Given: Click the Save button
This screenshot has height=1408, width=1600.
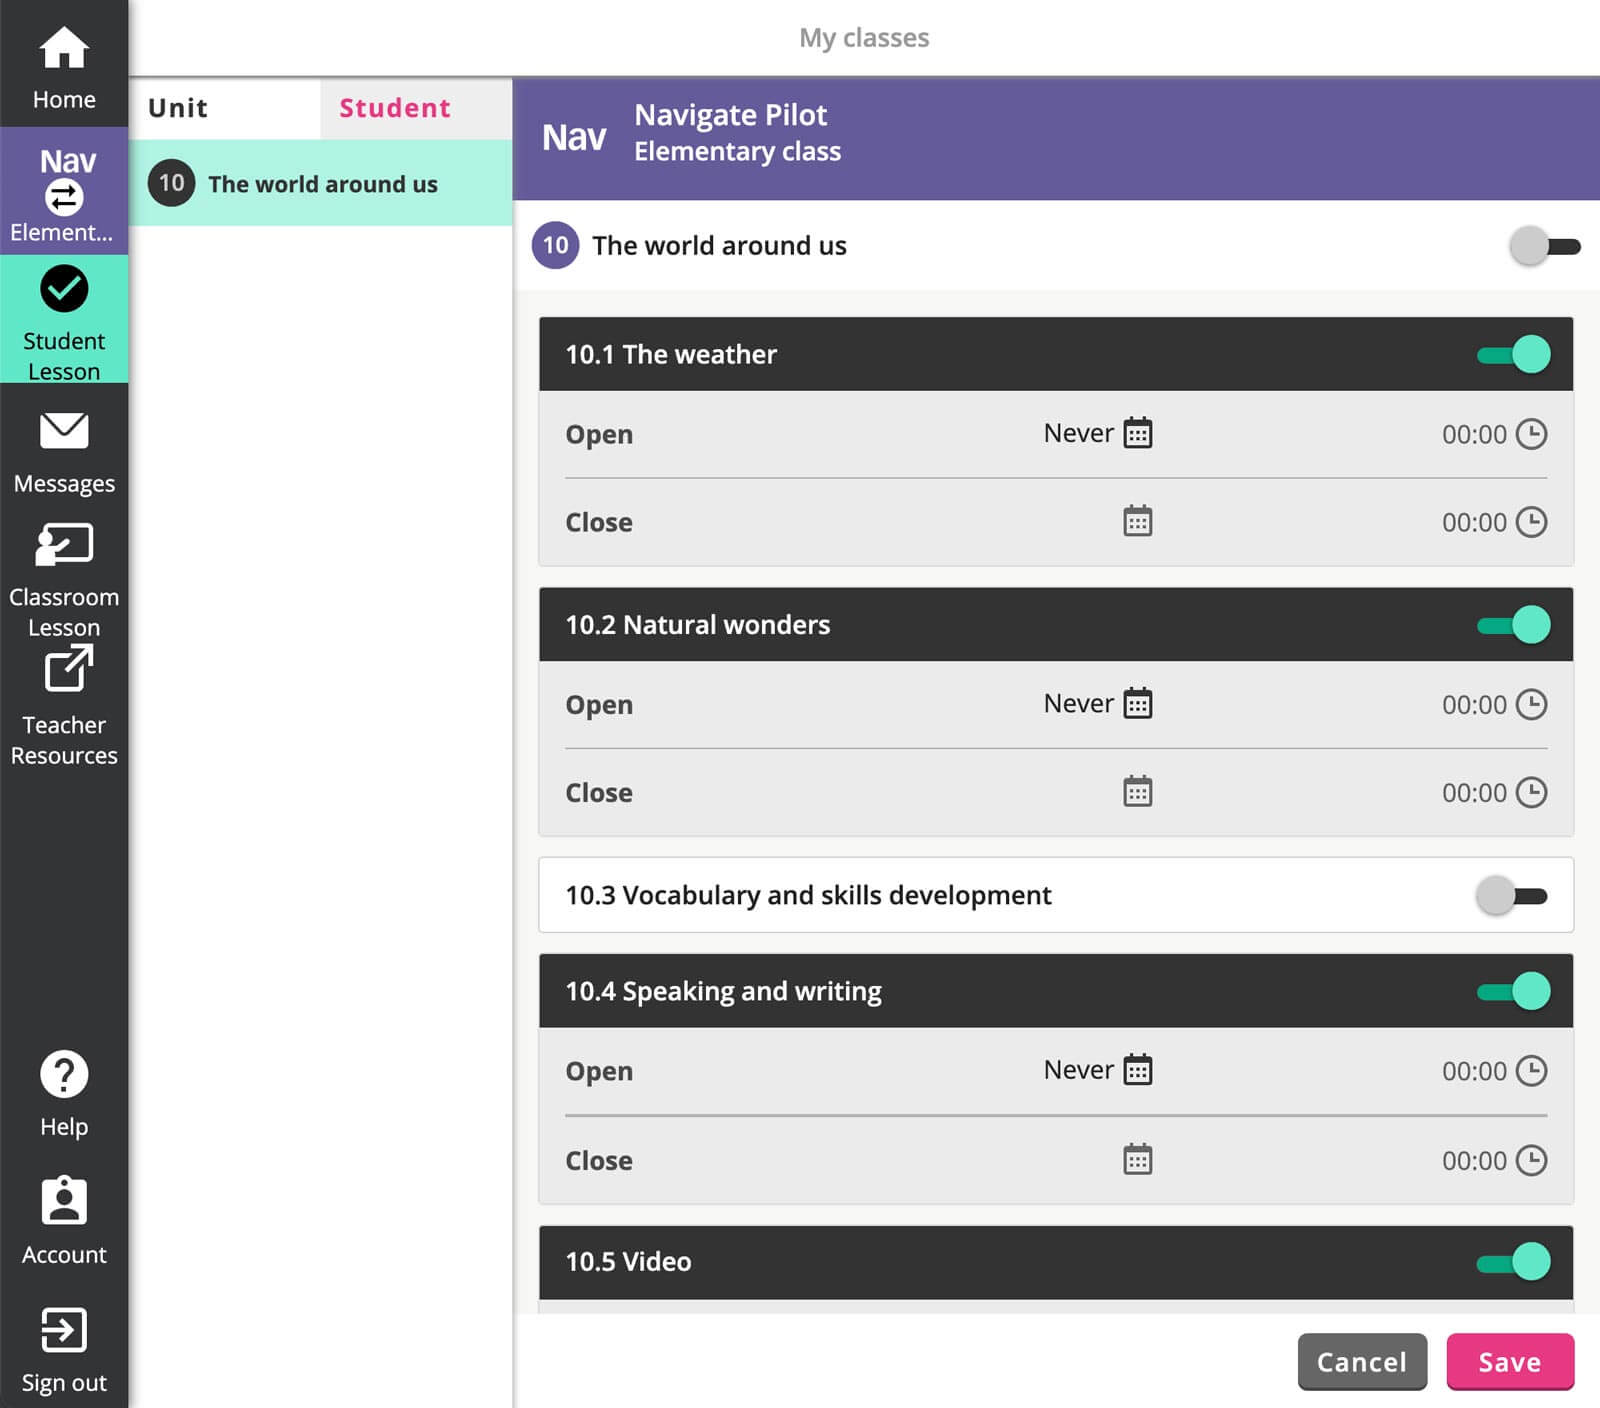Looking at the screenshot, I should coord(1509,1361).
